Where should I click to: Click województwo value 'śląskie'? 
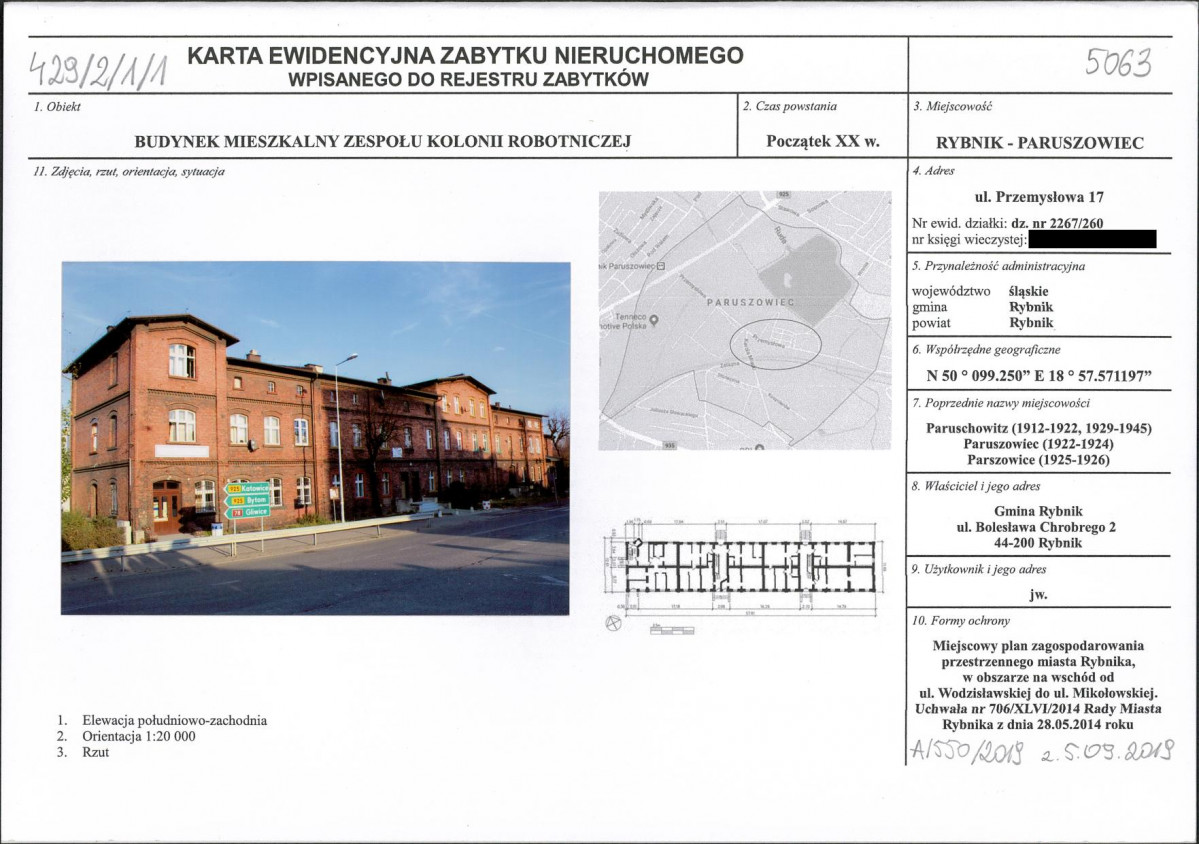[x=1028, y=291]
